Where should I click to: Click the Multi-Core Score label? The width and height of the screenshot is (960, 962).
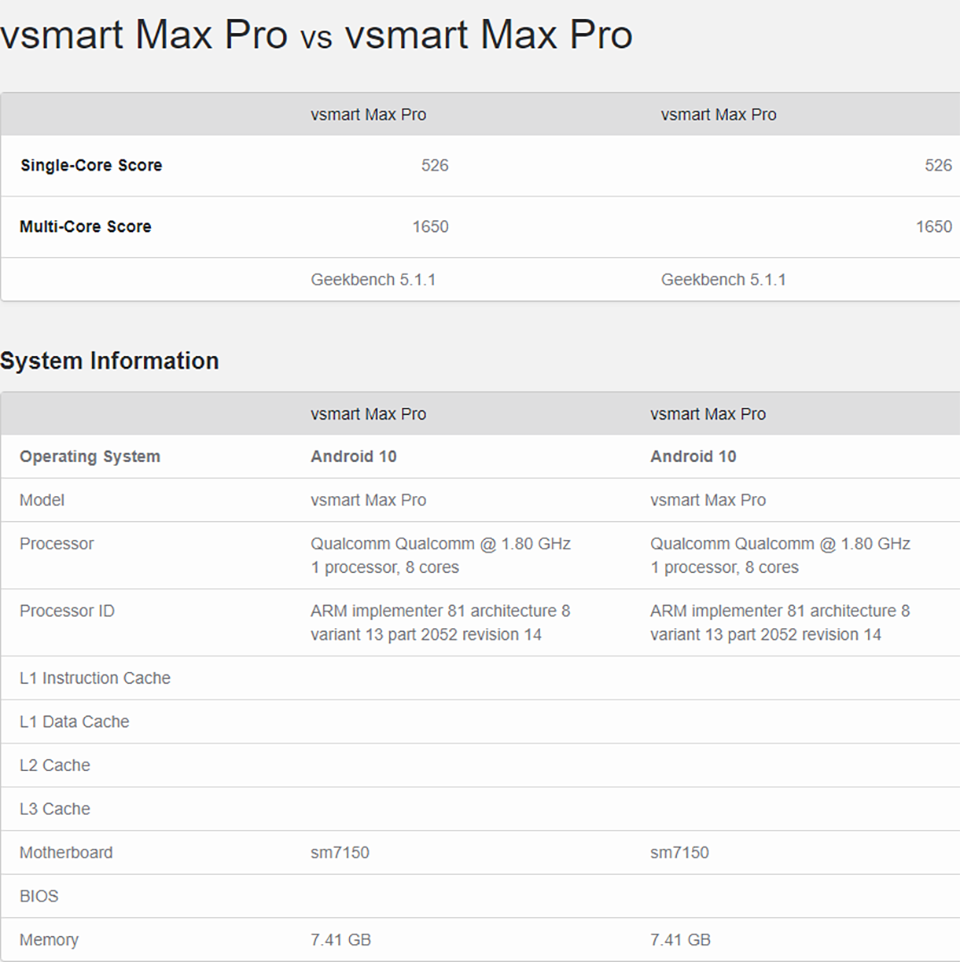click(x=85, y=226)
